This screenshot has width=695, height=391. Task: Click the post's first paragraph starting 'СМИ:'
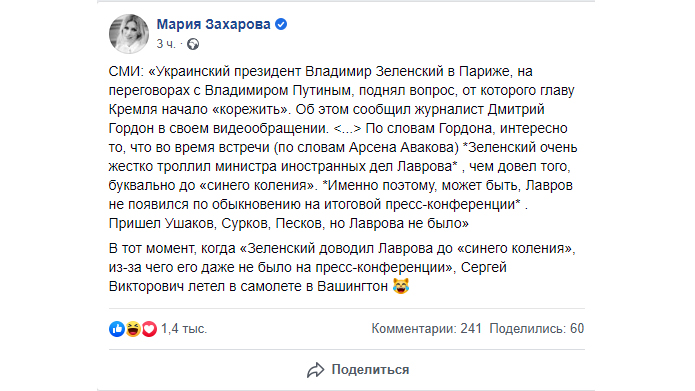point(343,147)
